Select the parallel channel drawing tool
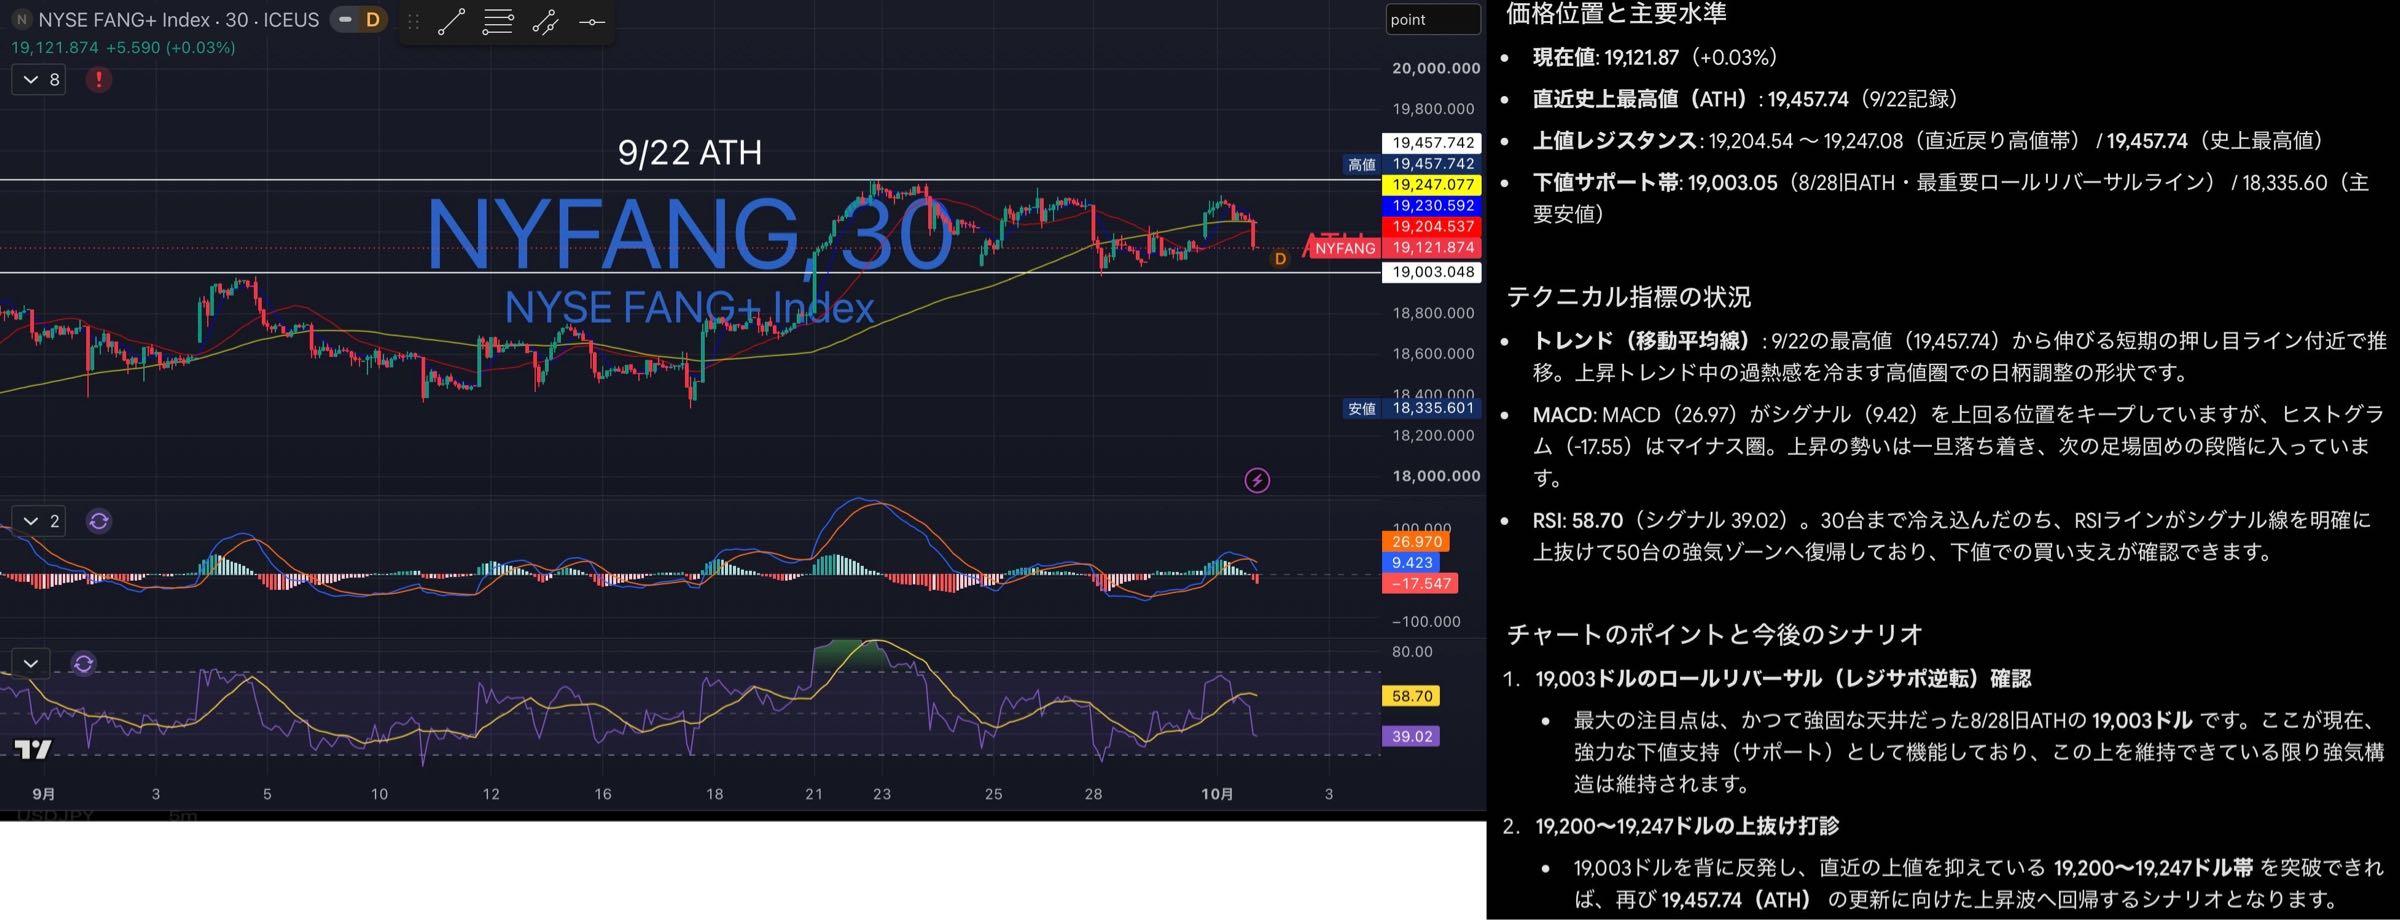 click(545, 21)
